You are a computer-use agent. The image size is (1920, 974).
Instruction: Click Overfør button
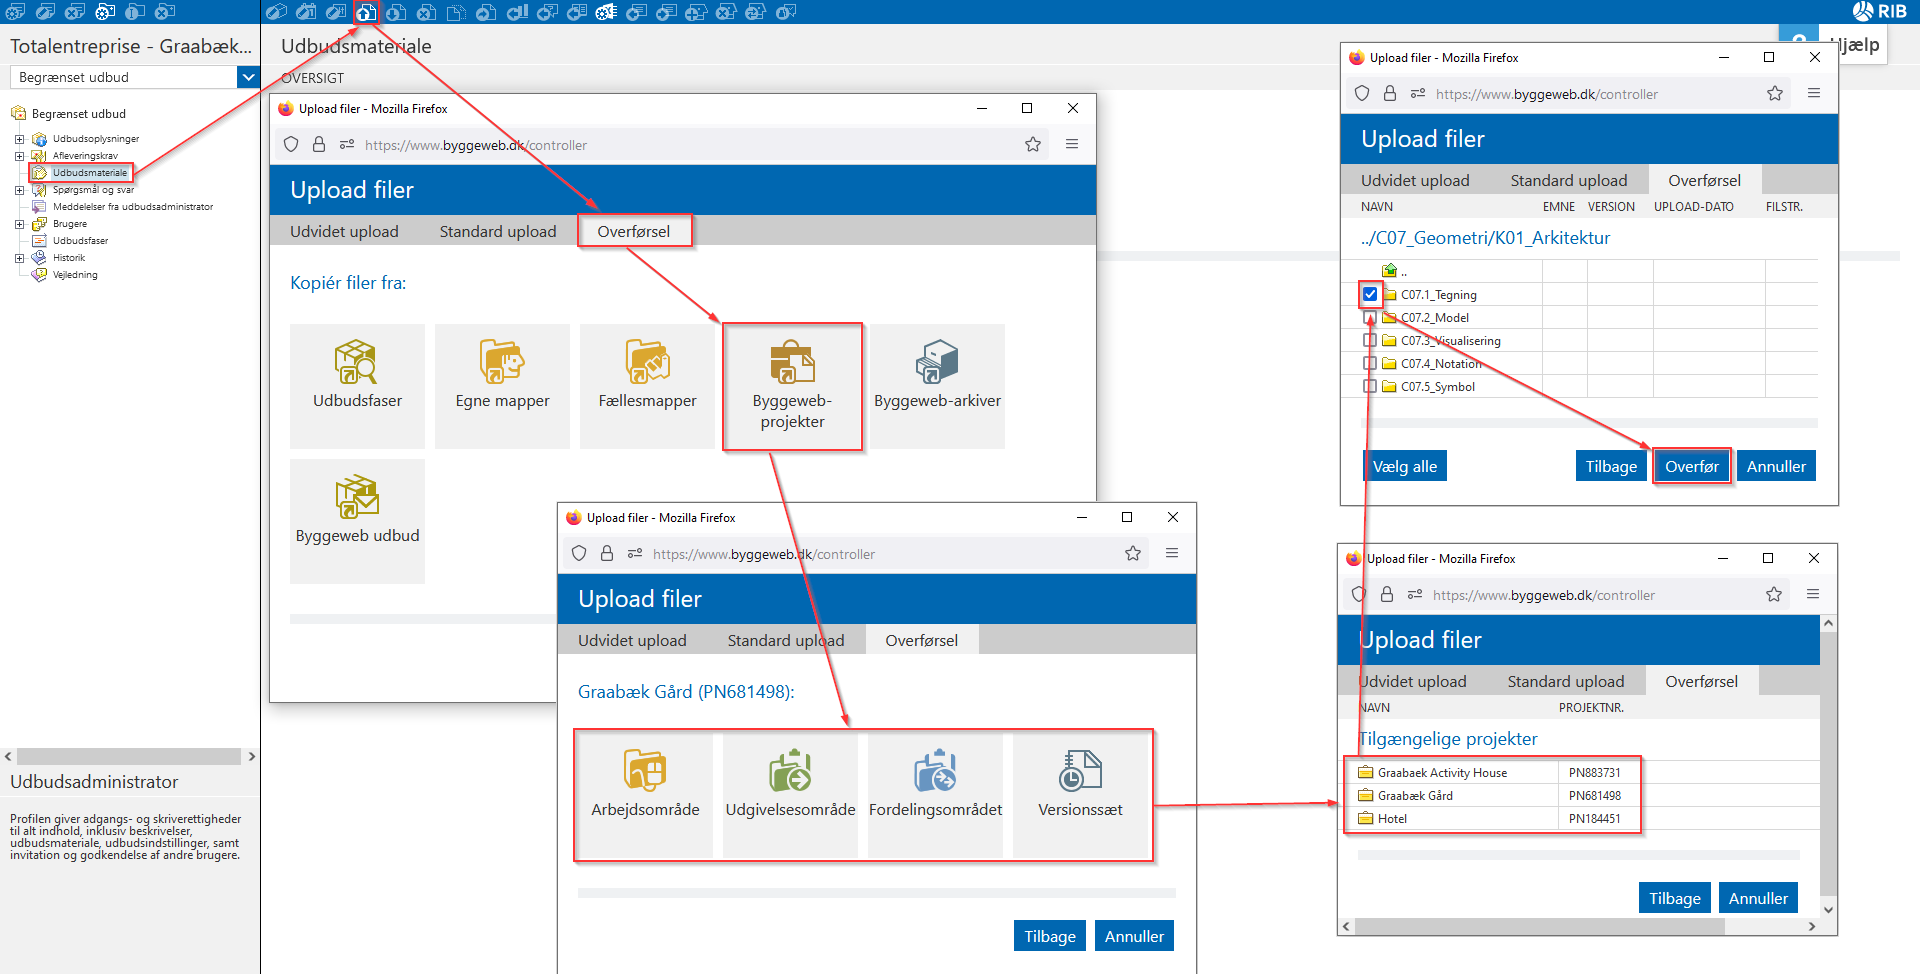click(x=1692, y=466)
